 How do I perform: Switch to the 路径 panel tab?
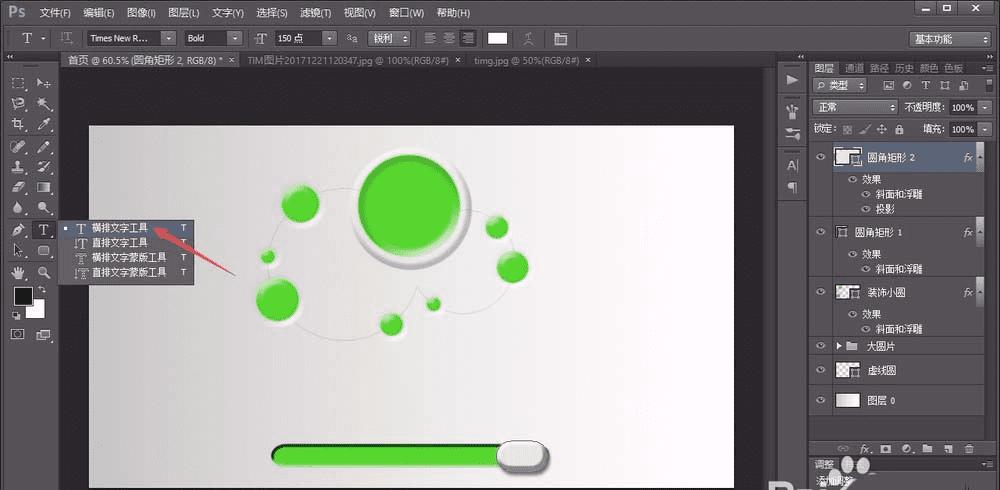tap(879, 68)
